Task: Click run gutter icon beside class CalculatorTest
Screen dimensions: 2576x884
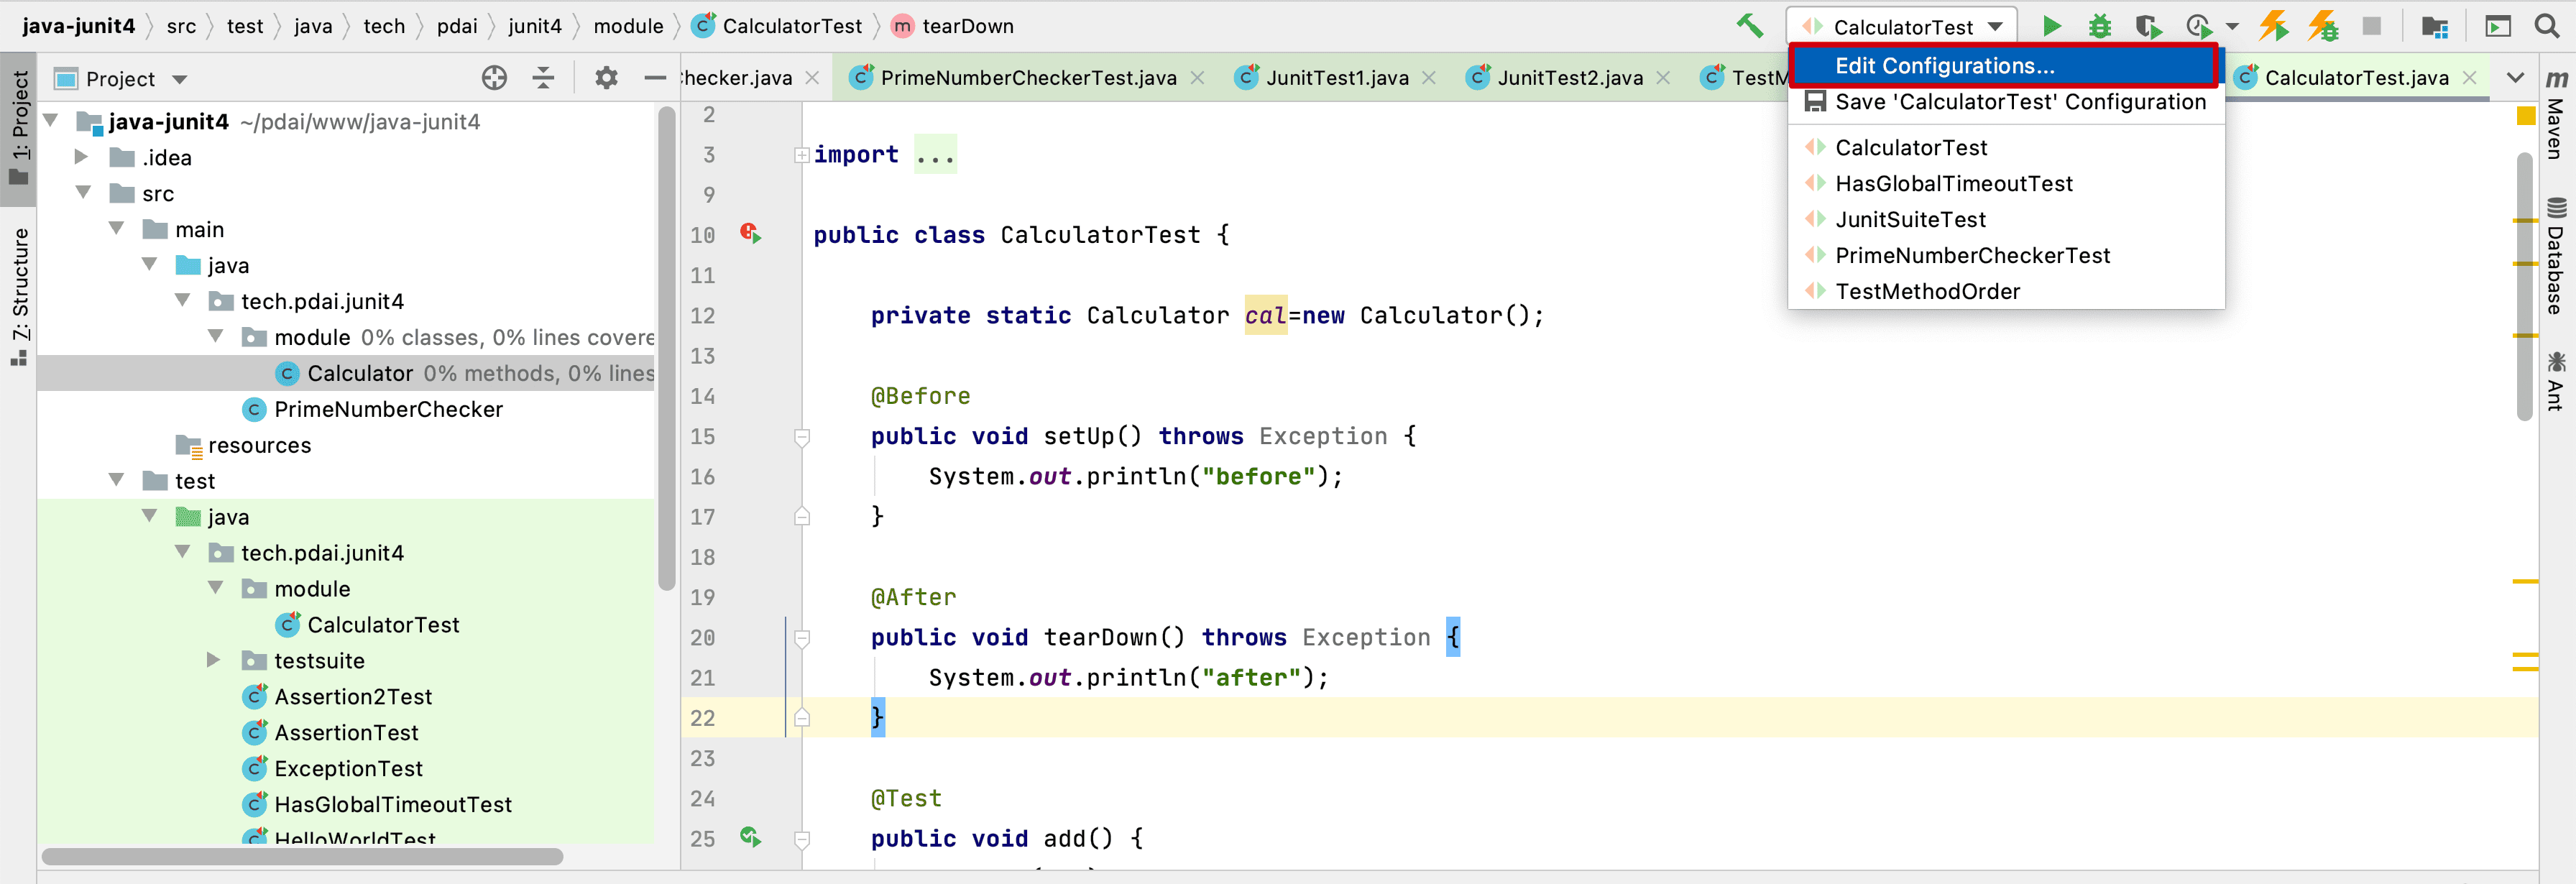Action: point(751,234)
